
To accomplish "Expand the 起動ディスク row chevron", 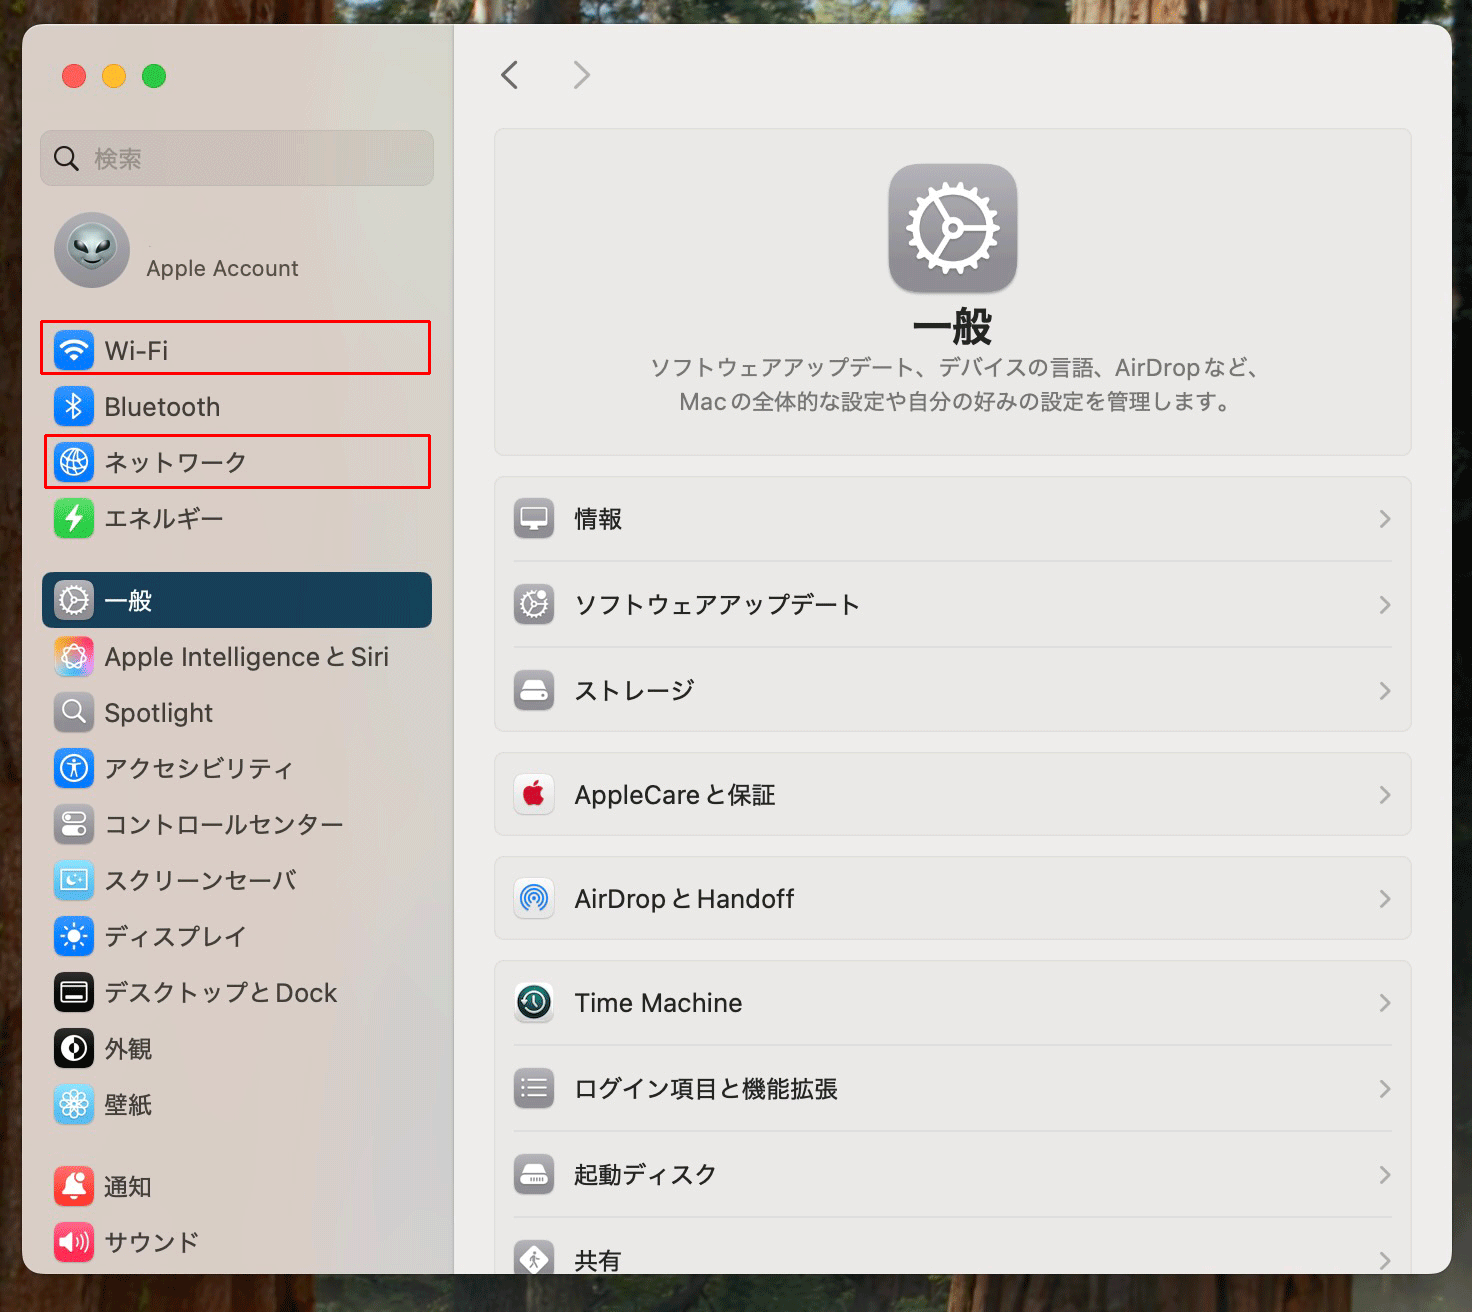I will (x=1385, y=1174).
